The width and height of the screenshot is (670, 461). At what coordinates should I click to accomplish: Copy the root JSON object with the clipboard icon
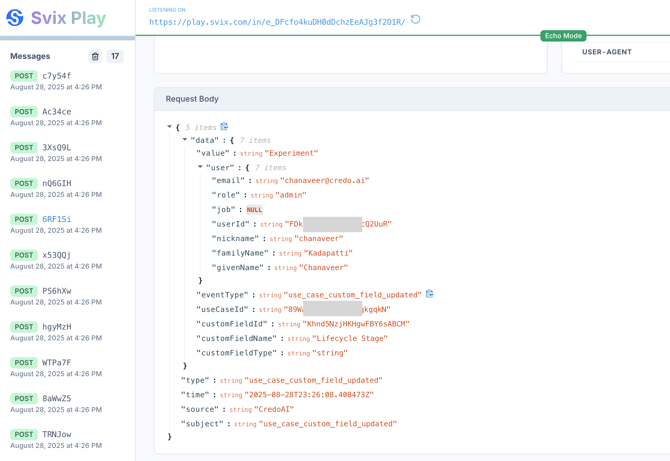click(224, 126)
